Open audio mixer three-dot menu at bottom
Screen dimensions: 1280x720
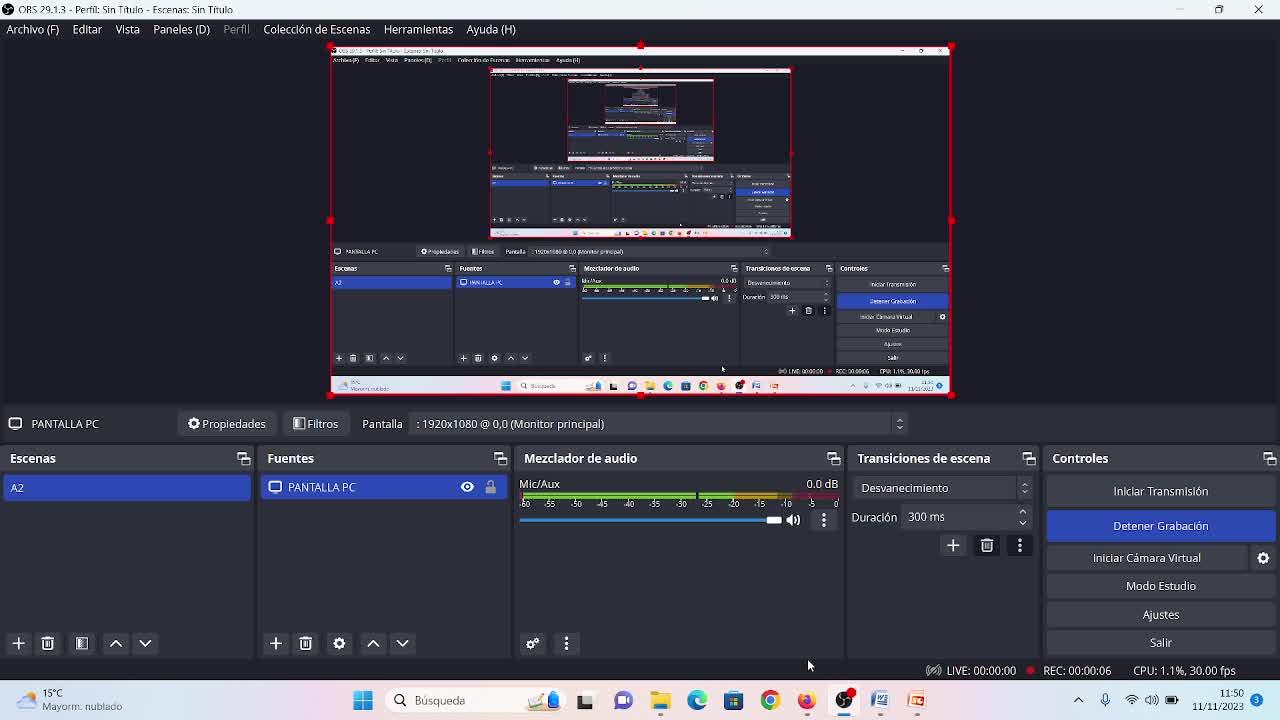coord(566,643)
